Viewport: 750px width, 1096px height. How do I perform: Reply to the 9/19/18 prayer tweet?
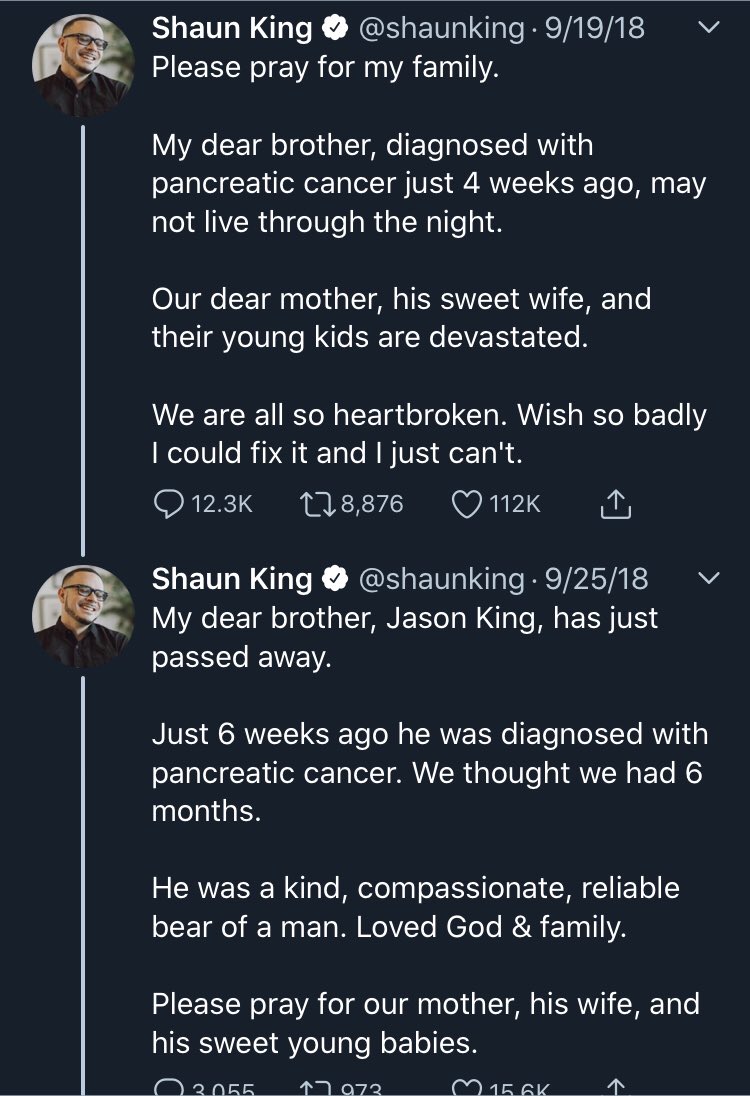point(168,504)
